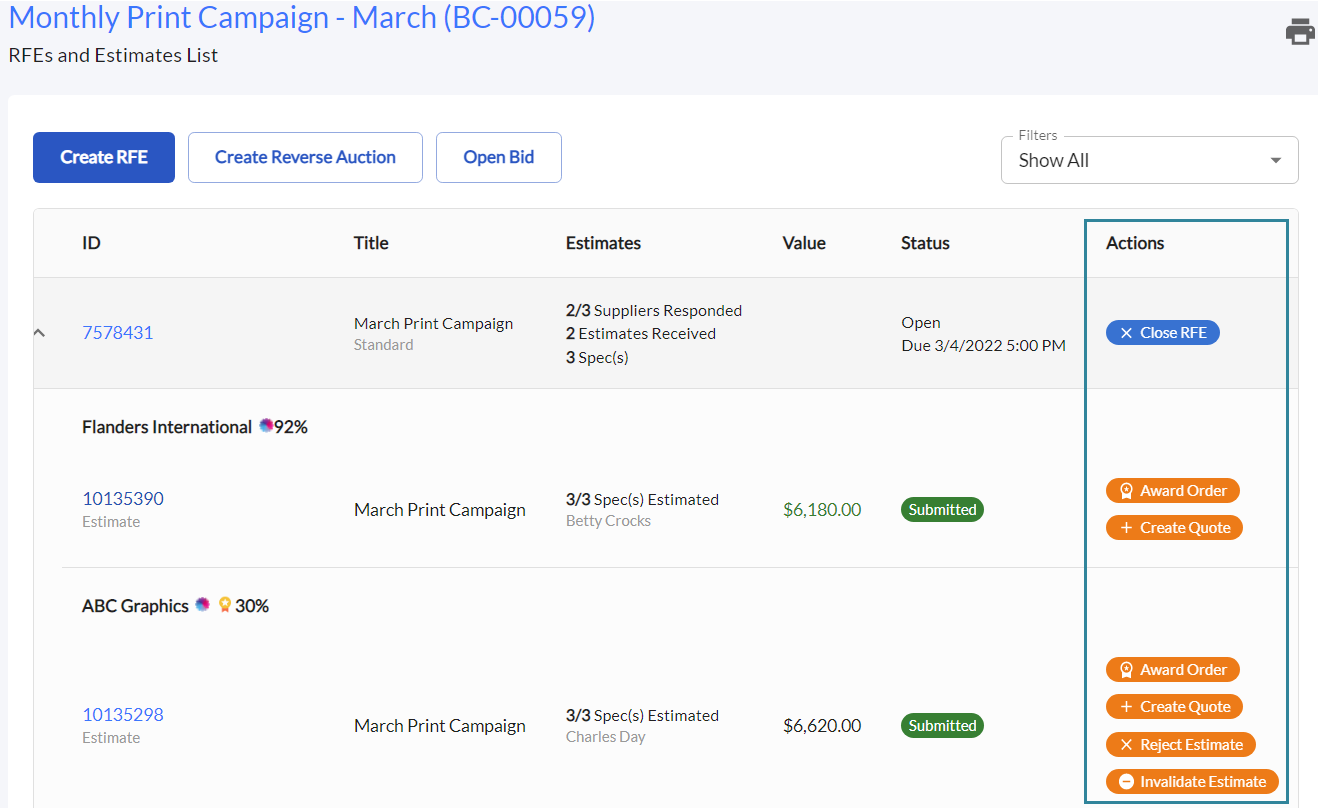This screenshot has height=808, width=1318.
Task: Click the $6,180.00 value
Action: 822,509
